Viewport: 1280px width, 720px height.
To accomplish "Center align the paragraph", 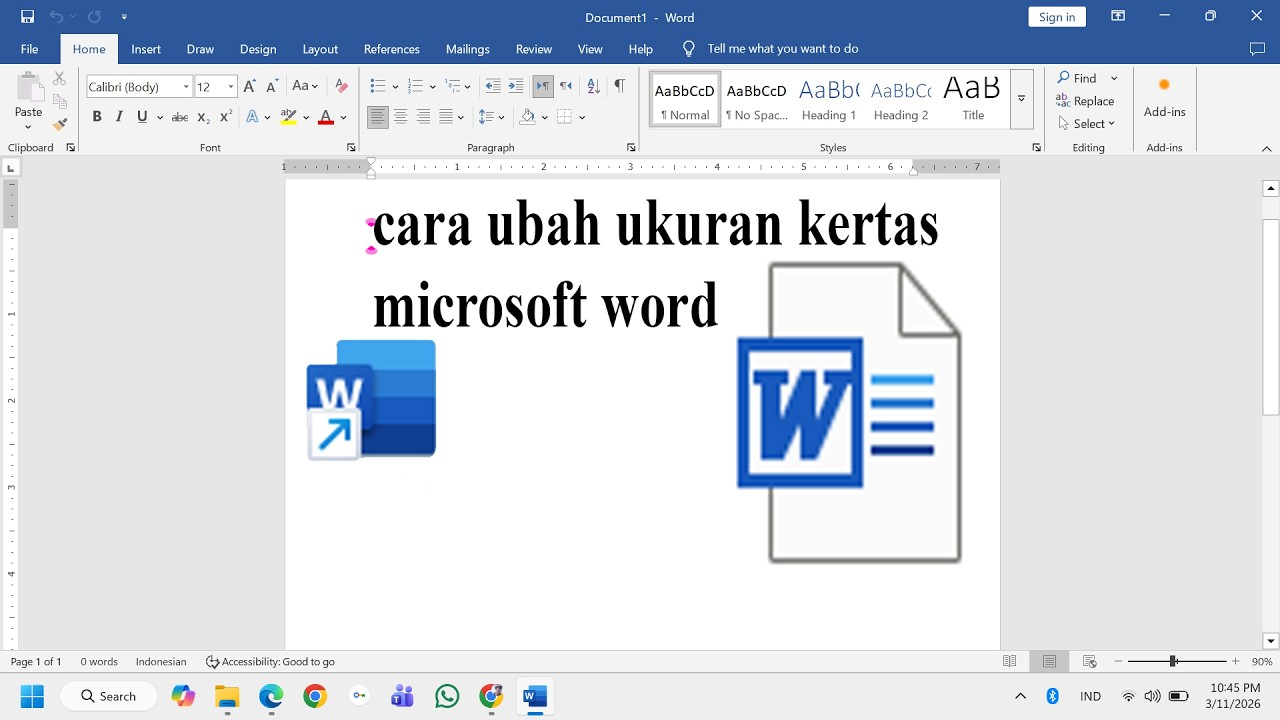I will pyautogui.click(x=400, y=117).
